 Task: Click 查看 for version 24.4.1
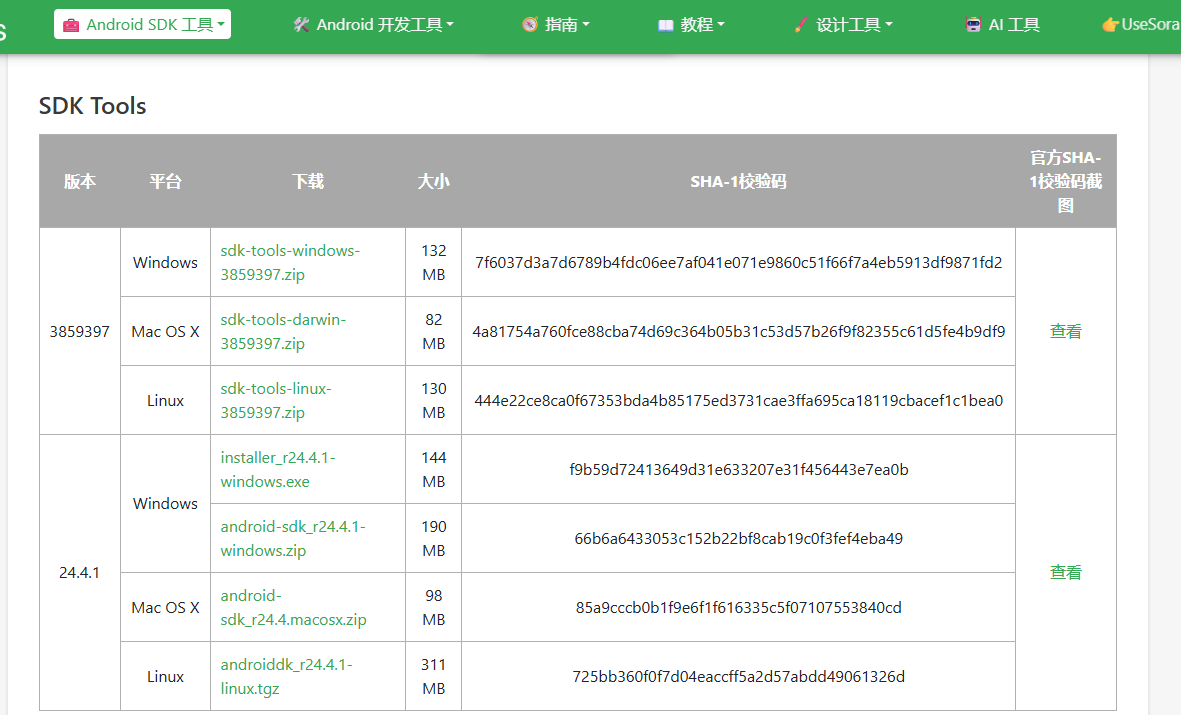pos(1066,573)
